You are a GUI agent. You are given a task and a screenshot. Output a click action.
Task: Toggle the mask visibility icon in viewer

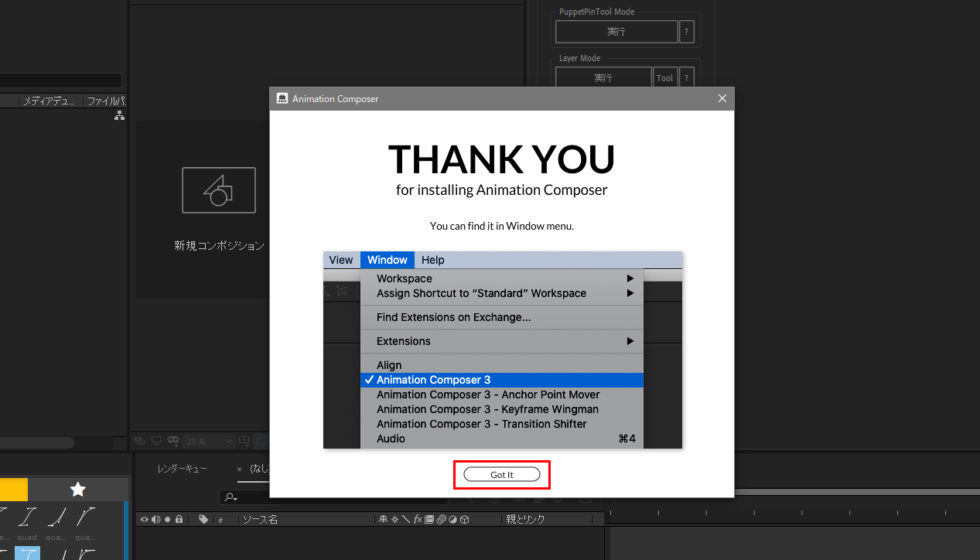[173, 441]
